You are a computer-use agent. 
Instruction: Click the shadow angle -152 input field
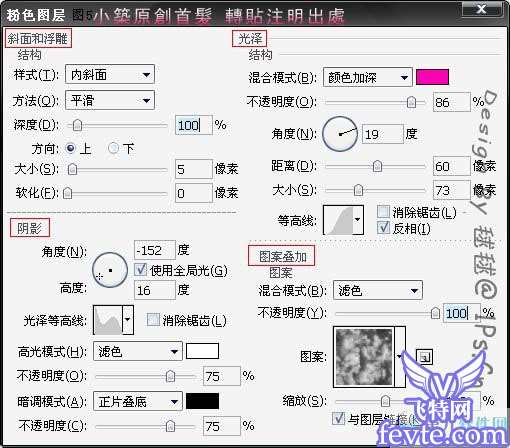click(x=155, y=250)
